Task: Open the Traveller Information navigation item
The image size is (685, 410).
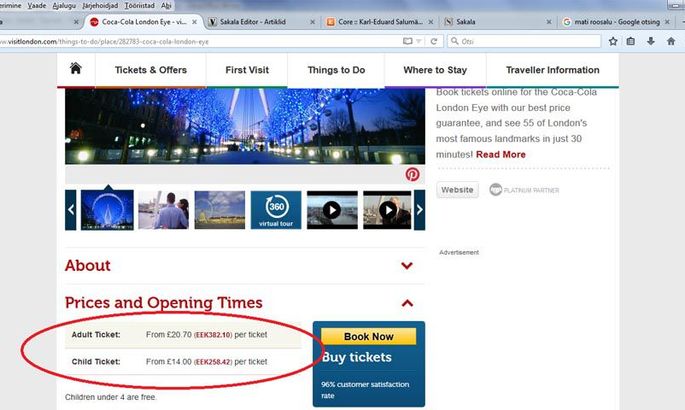Action: (553, 70)
